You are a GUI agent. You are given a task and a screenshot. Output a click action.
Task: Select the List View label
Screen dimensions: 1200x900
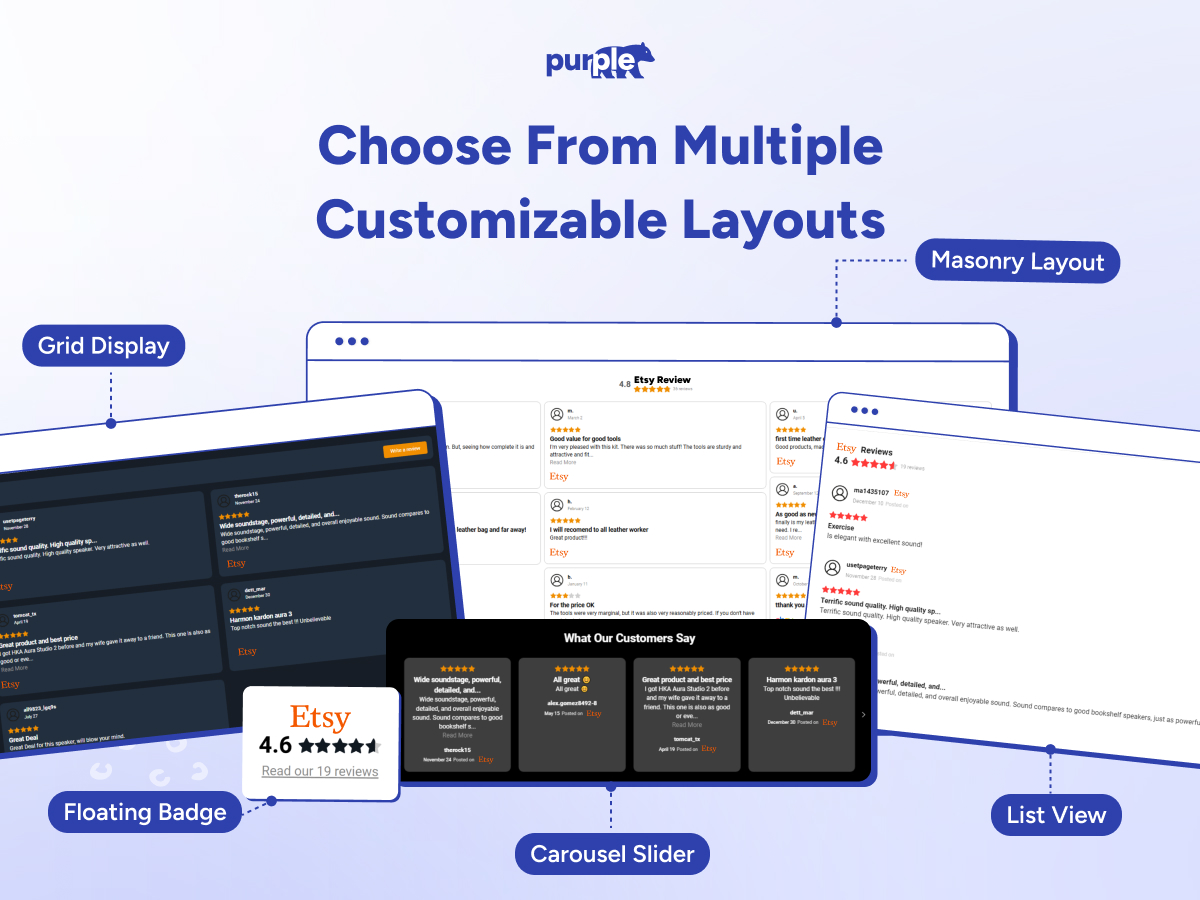(1056, 815)
